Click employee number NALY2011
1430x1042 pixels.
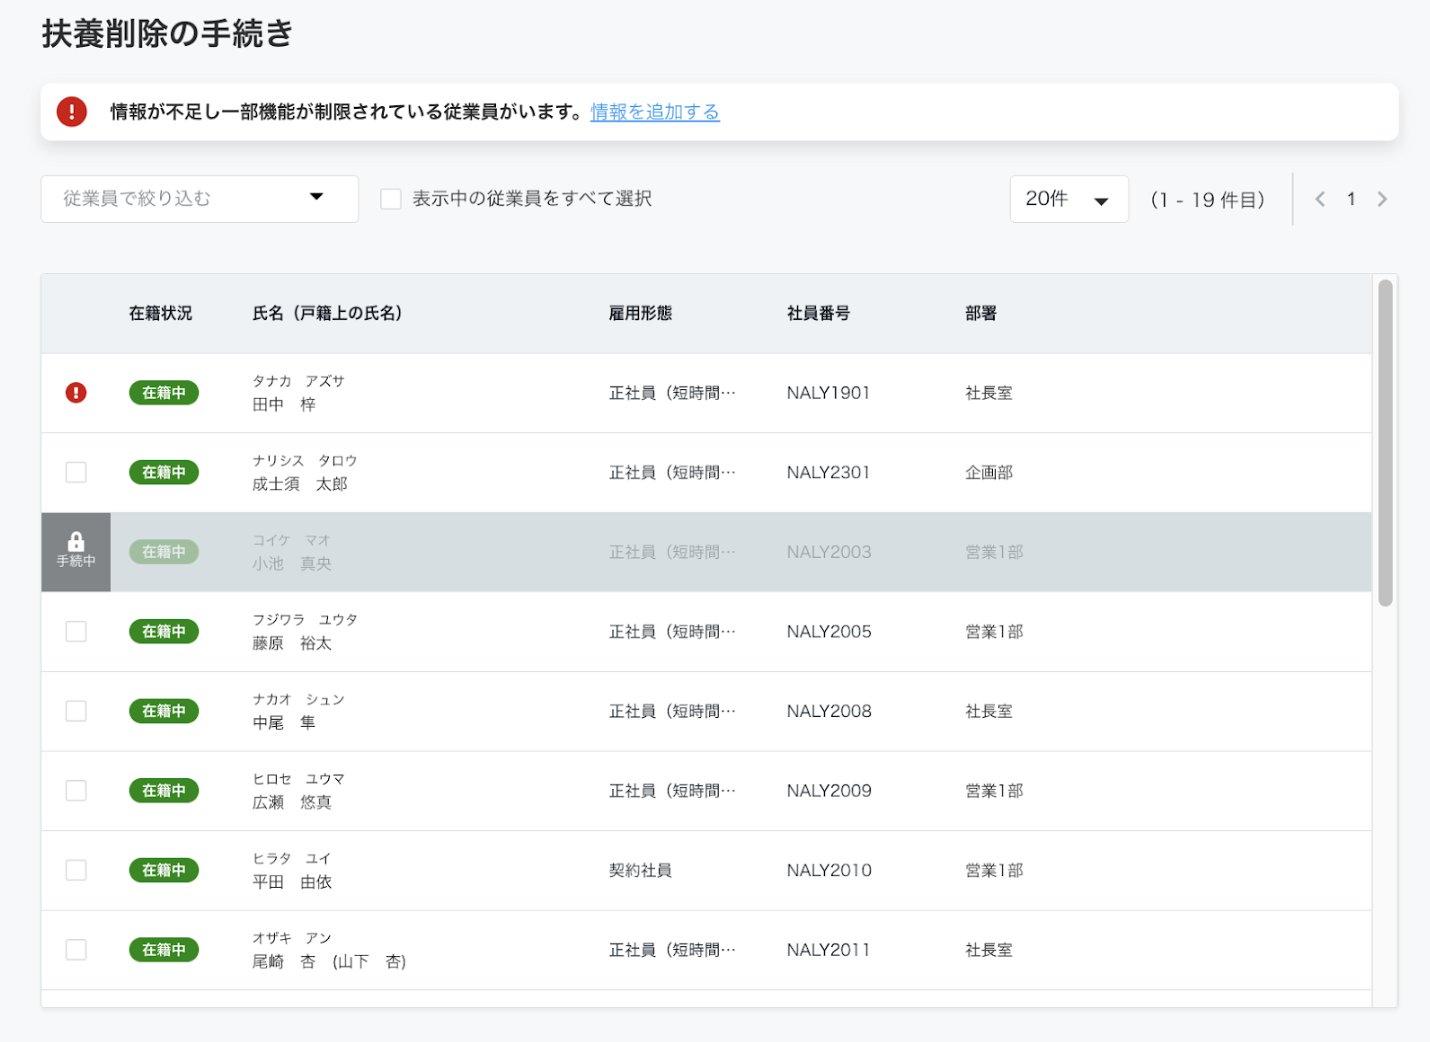click(828, 949)
